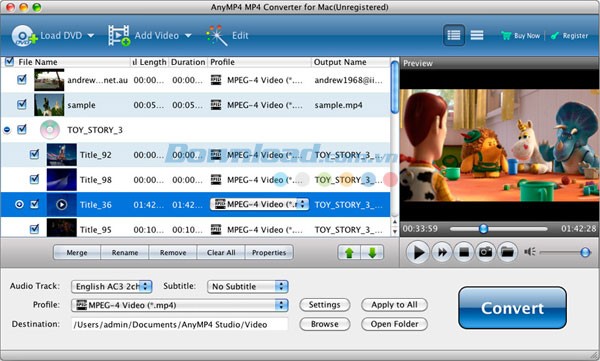Click the Open Folder button

click(x=394, y=324)
